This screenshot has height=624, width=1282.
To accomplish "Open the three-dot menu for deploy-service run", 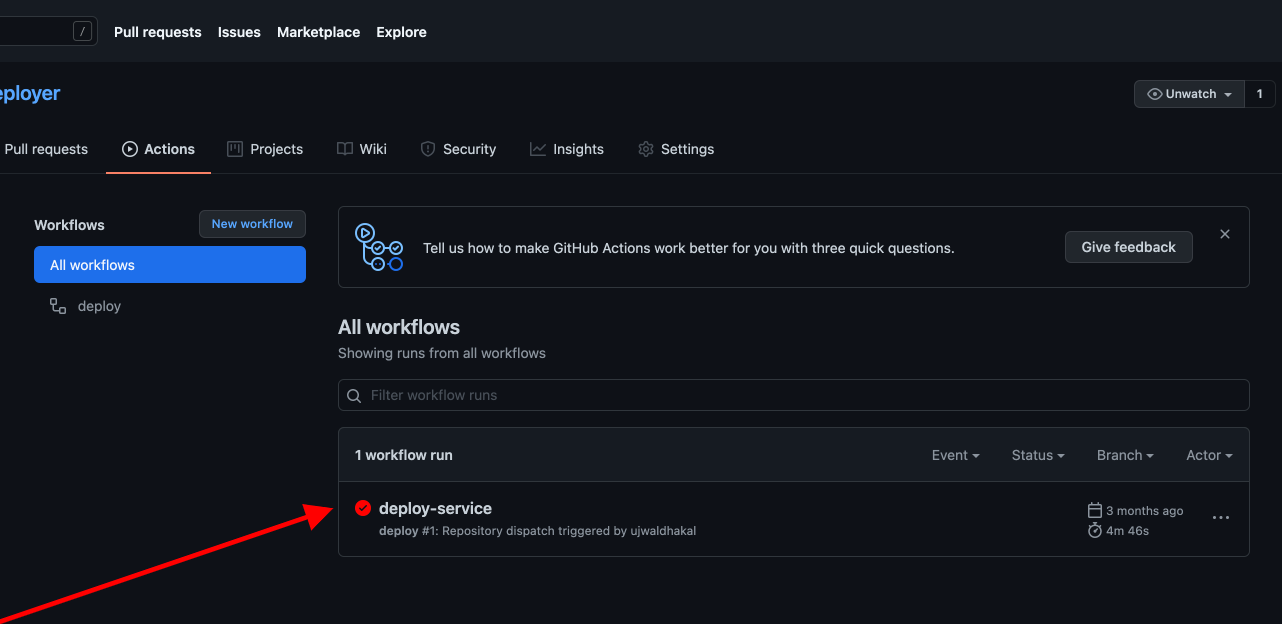I will click(1220, 518).
